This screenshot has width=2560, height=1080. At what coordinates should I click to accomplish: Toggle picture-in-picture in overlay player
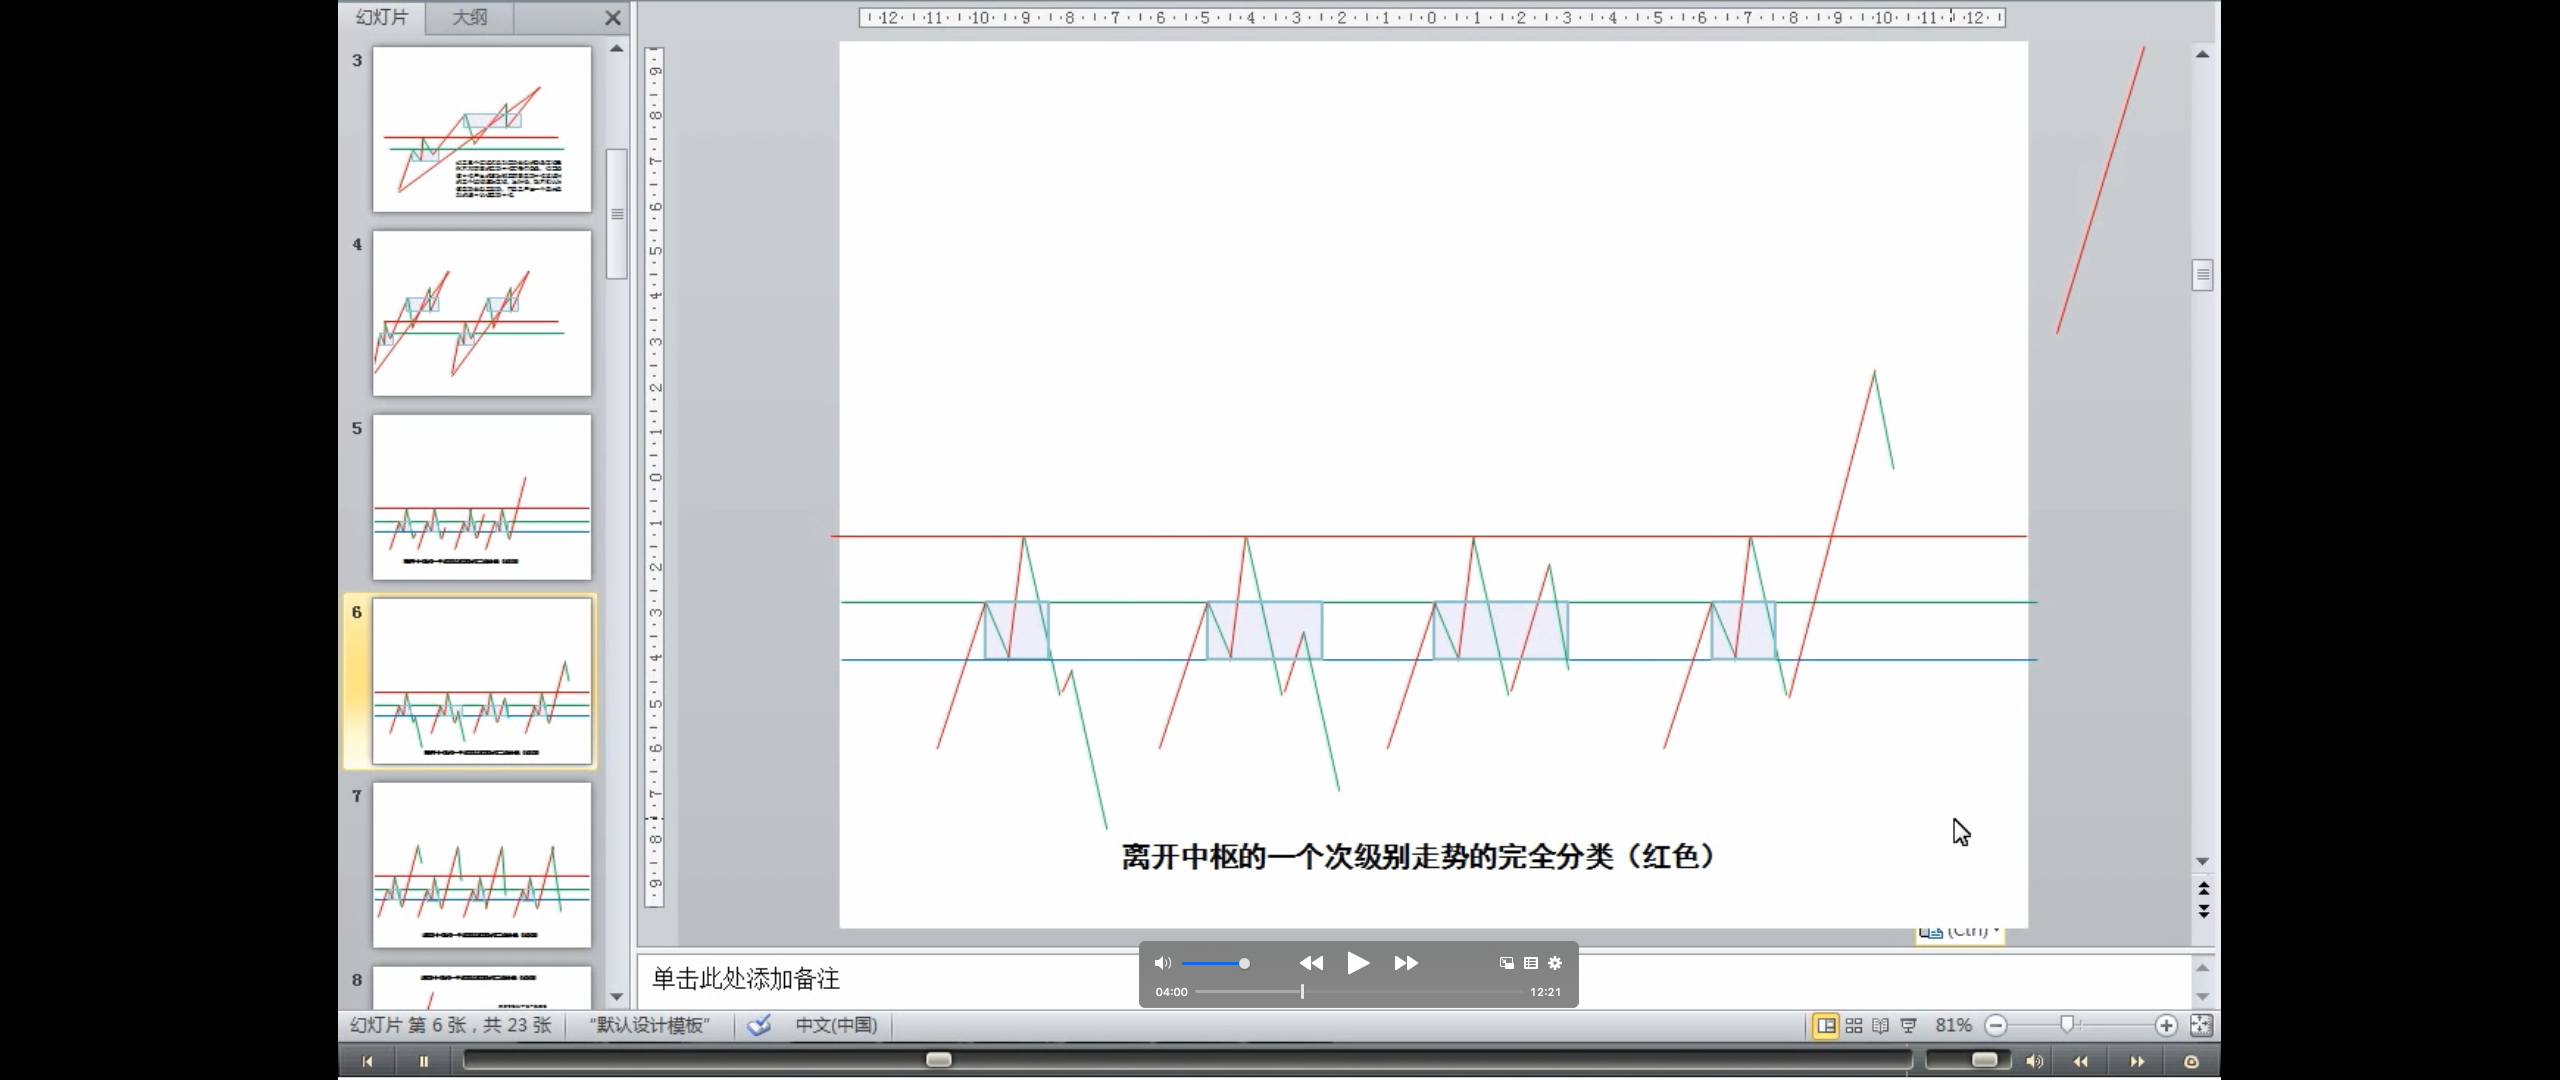1506,963
